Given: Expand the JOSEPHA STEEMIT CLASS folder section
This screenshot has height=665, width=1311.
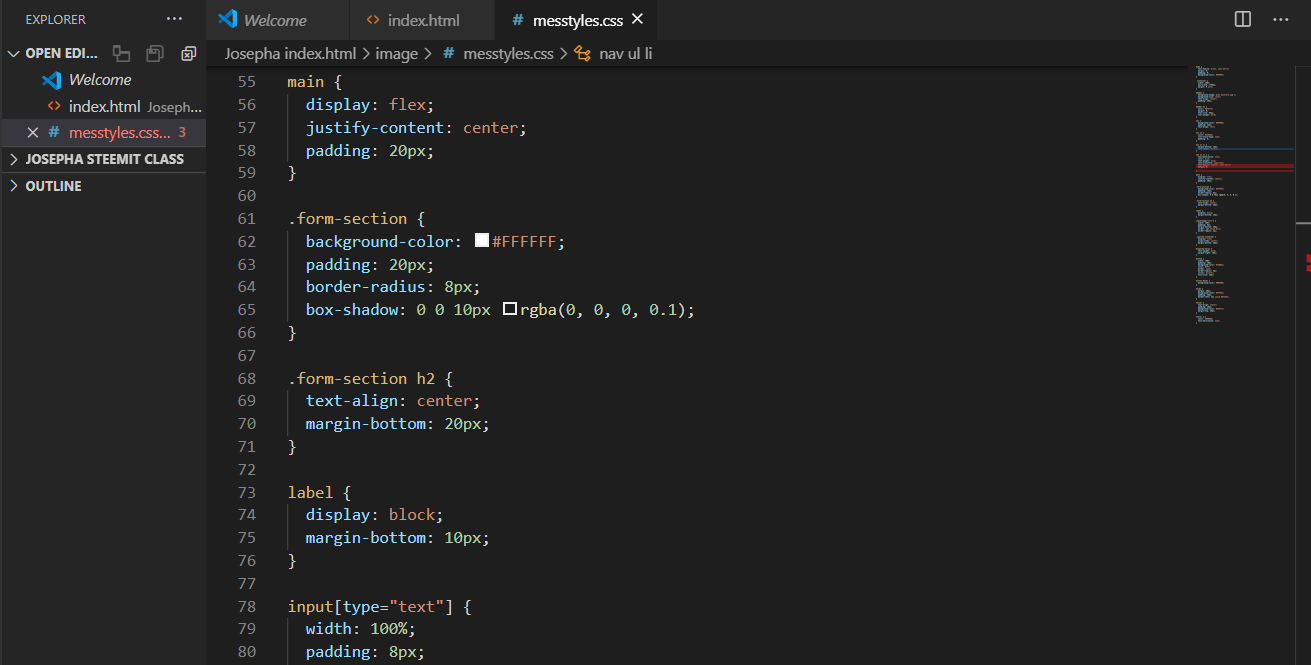Looking at the screenshot, I should (x=103, y=159).
